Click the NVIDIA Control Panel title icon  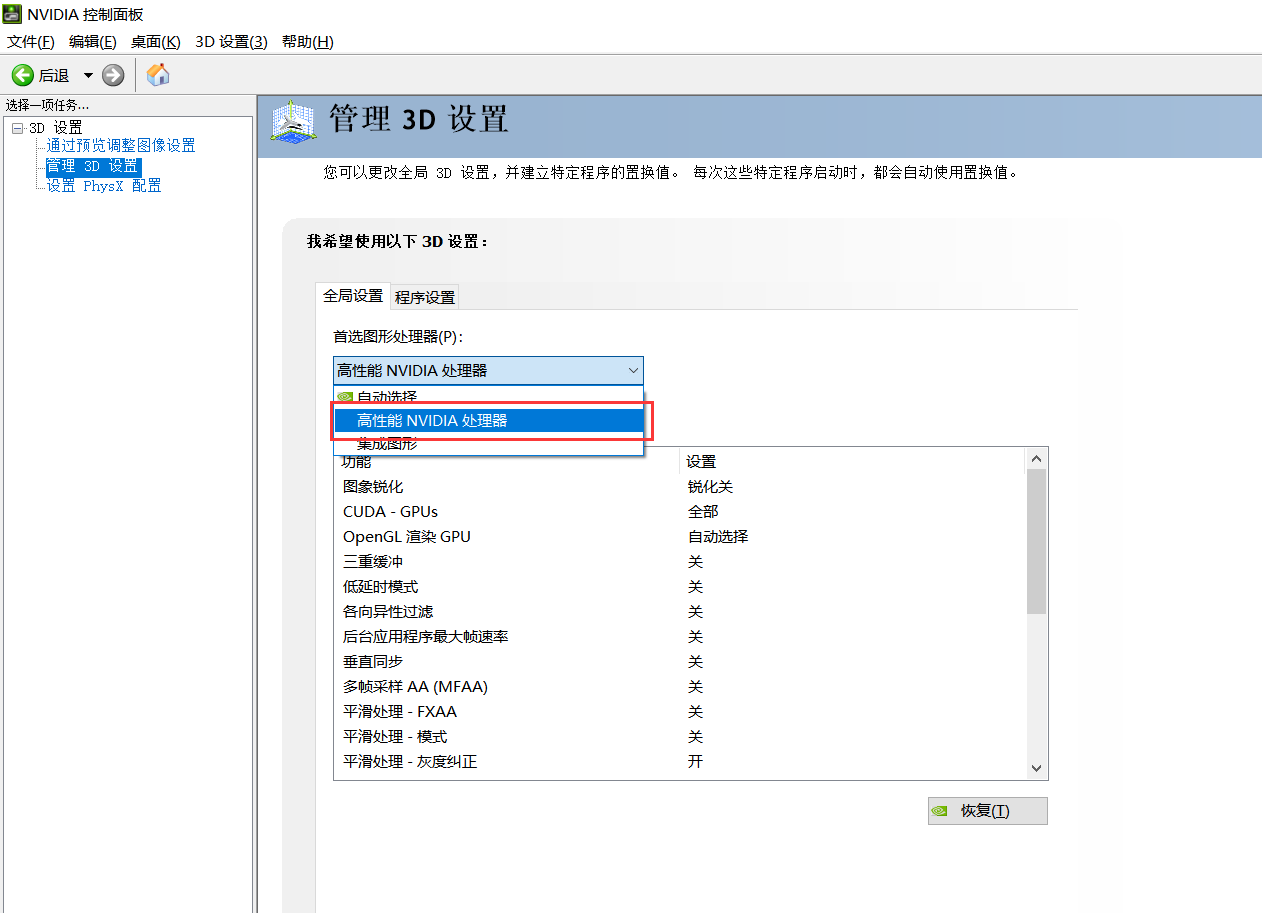(12, 14)
